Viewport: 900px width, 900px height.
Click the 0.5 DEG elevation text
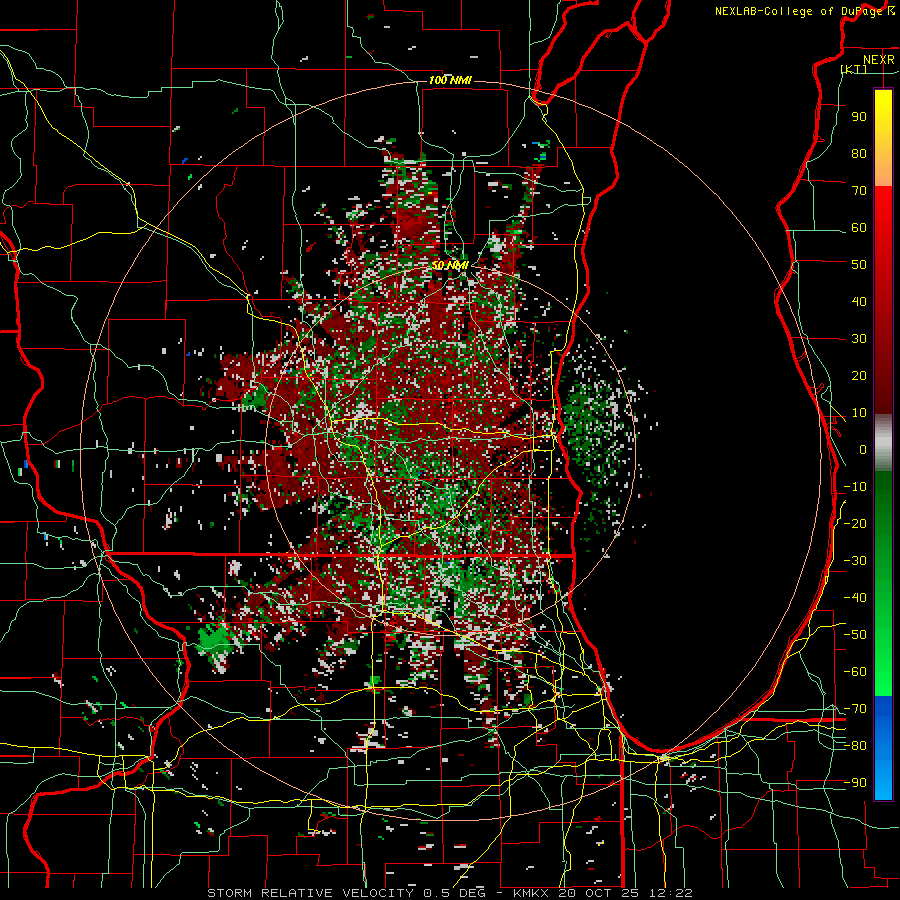[454, 893]
